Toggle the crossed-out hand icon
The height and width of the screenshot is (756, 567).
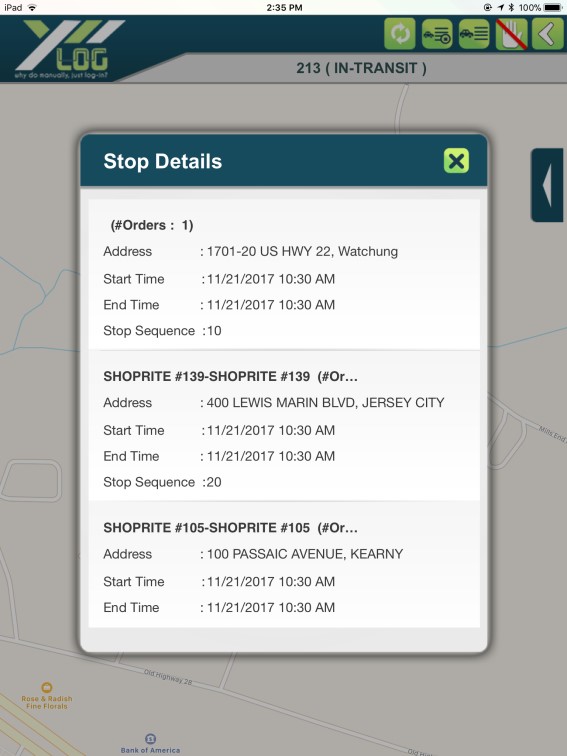coord(511,34)
